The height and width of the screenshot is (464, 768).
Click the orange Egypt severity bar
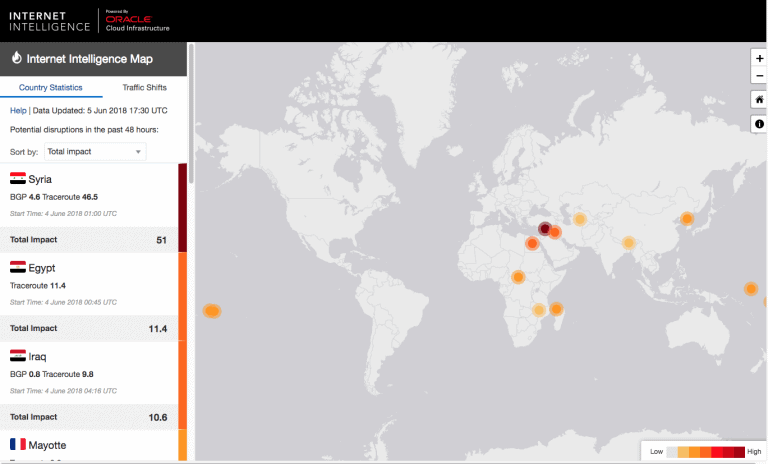(182, 296)
